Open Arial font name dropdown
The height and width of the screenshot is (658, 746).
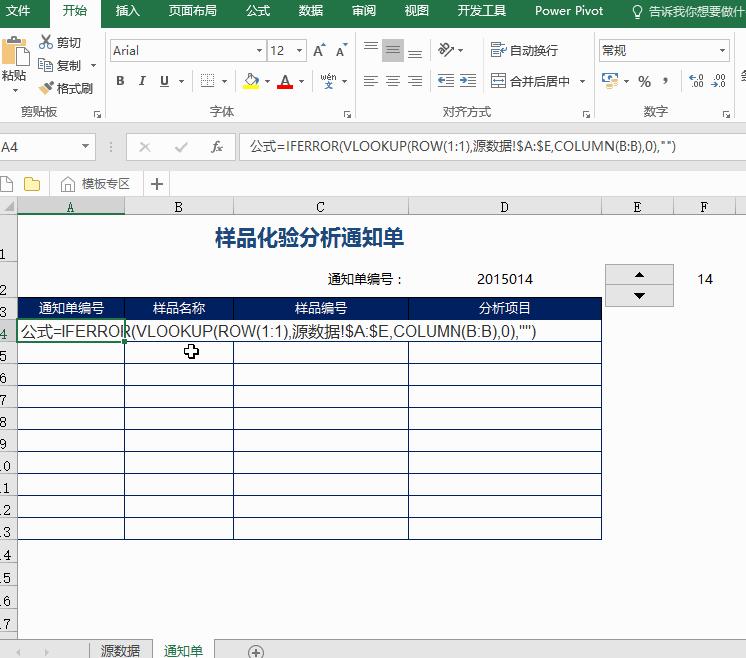pyautogui.click(x=259, y=50)
